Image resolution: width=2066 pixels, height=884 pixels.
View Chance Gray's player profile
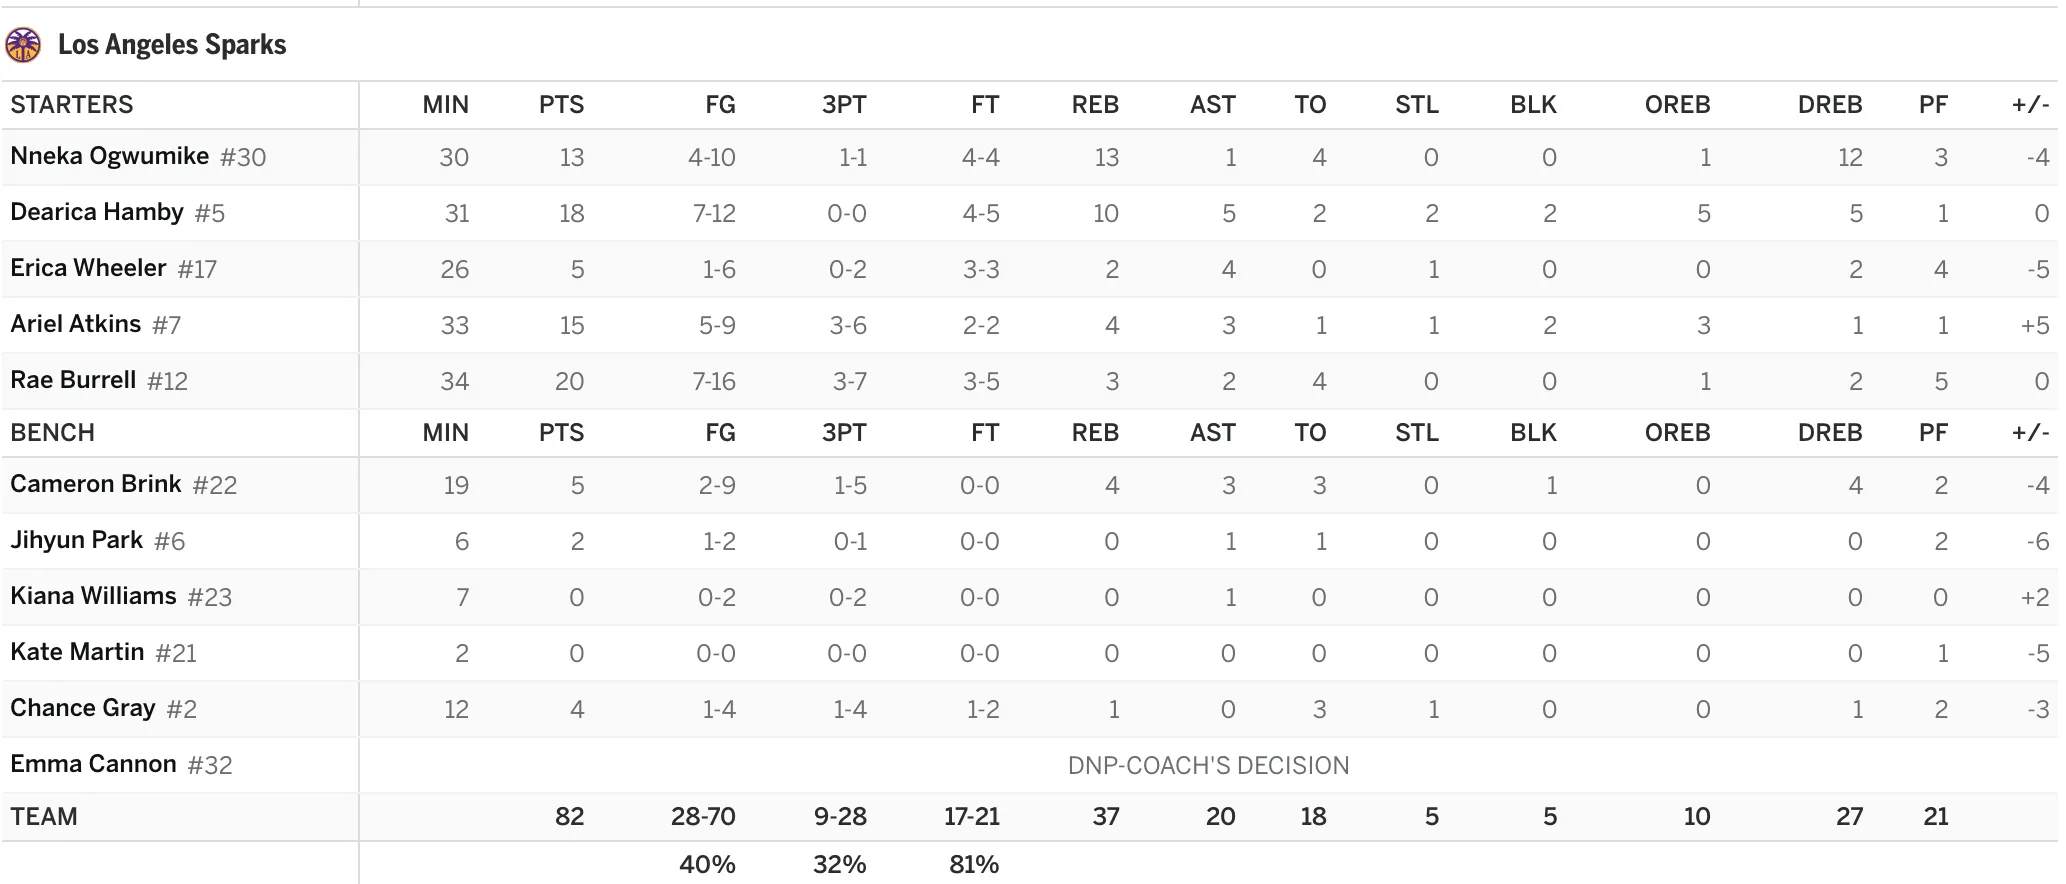83,708
